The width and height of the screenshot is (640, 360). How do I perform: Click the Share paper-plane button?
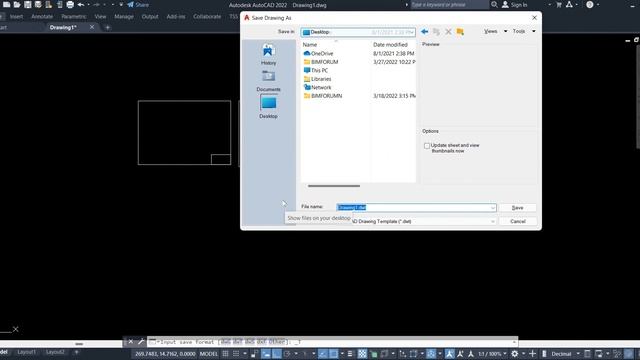click(x=138, y=4)
